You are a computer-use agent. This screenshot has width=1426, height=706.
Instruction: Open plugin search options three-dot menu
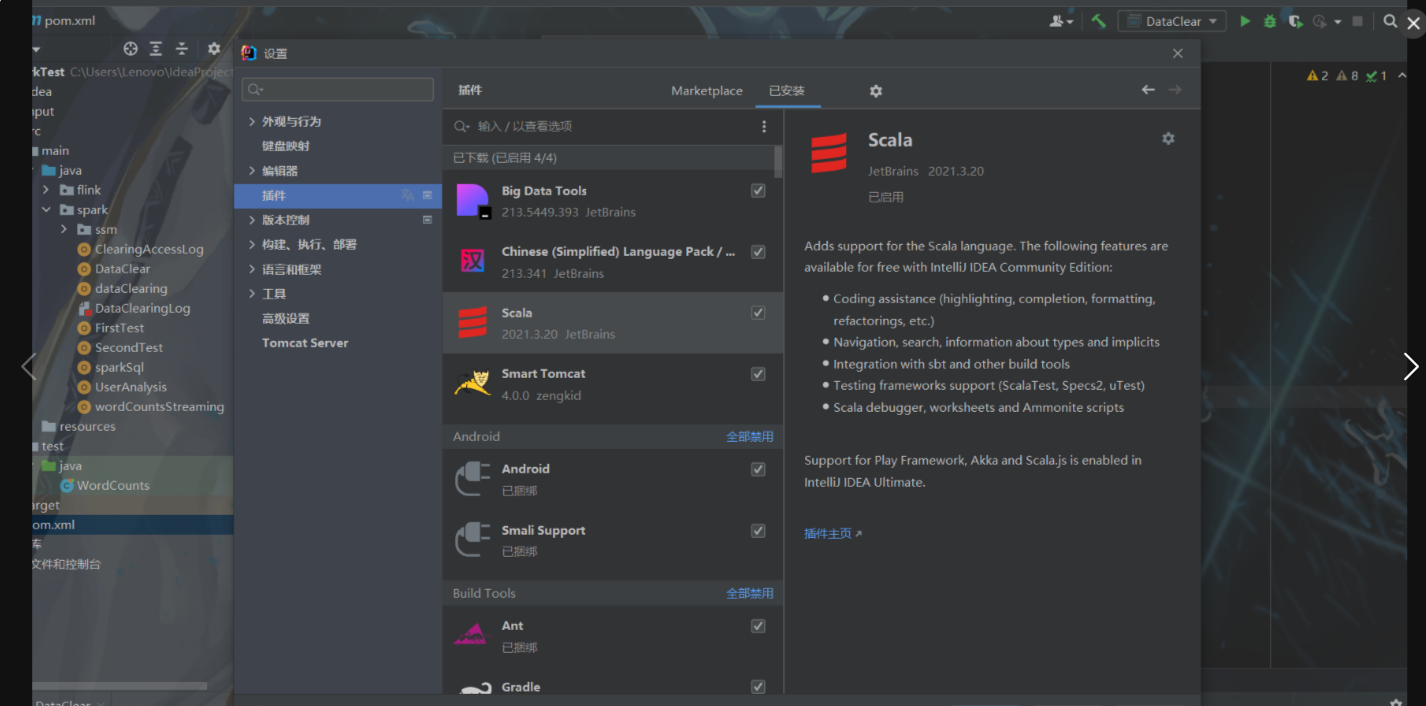point(764,126)
